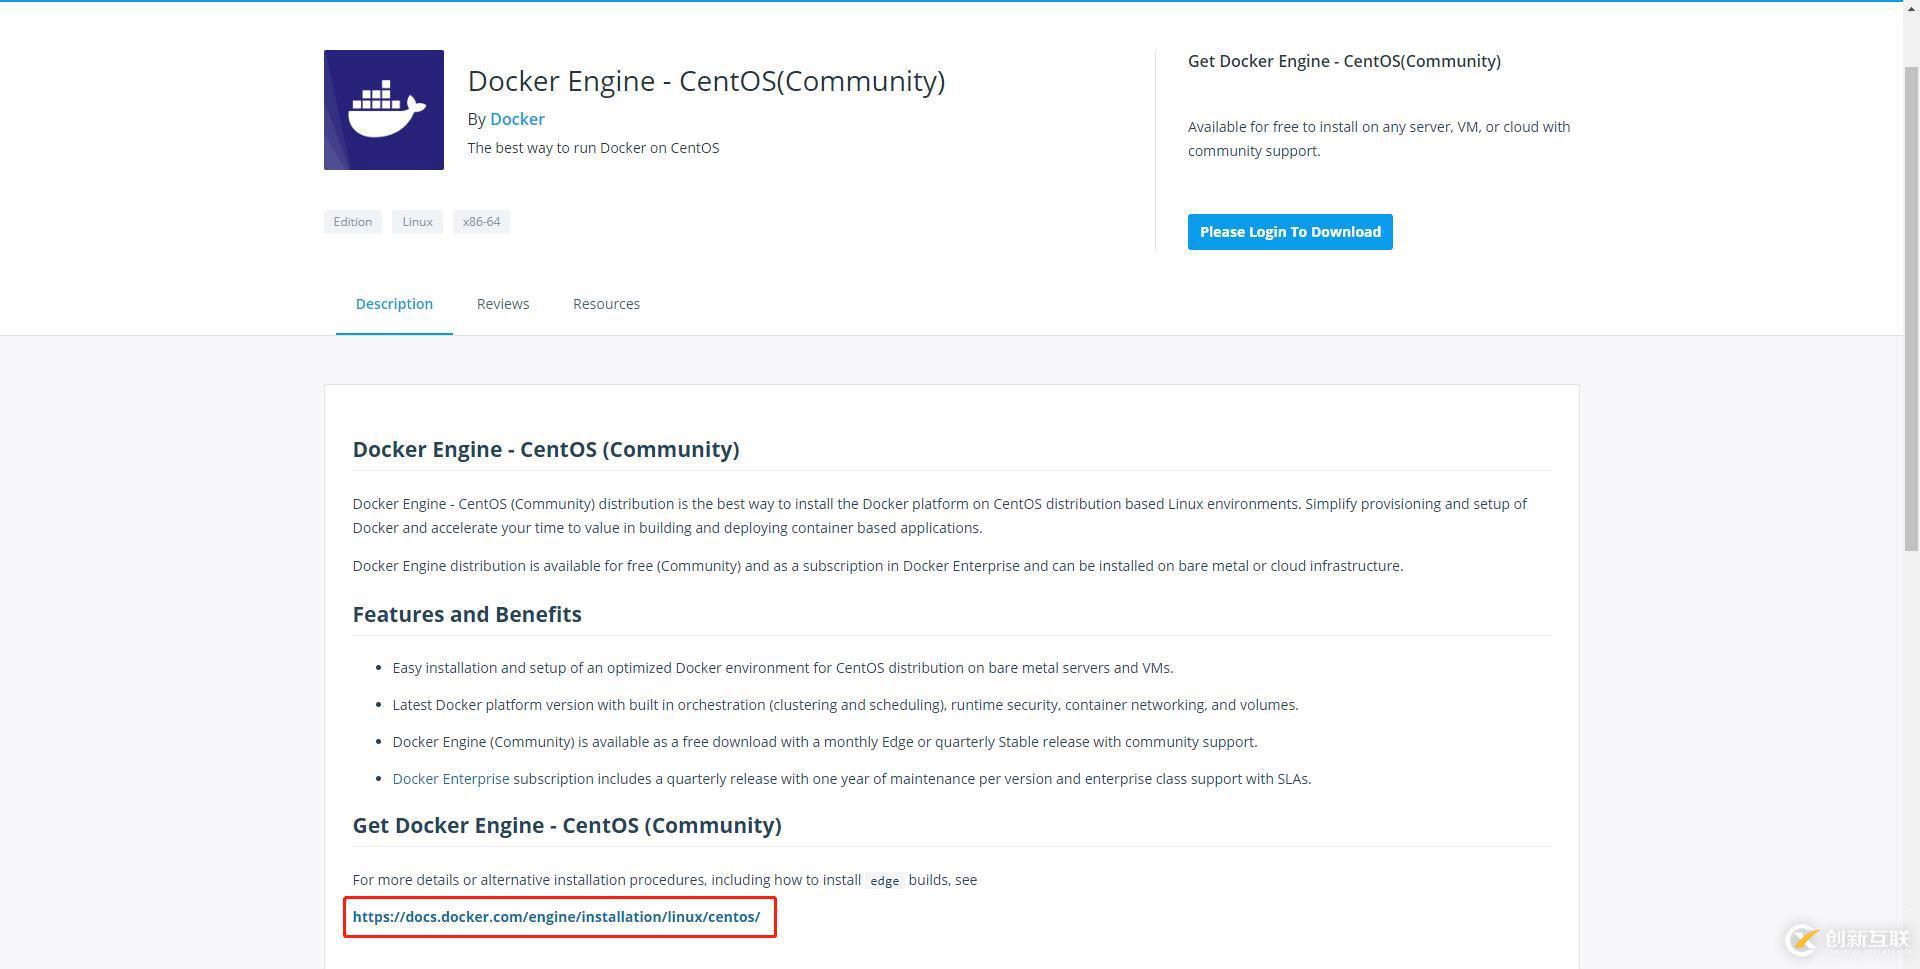Click the inline 'edge' code label
The height and width of the screenshot is (969, 1920).
click(884, 881)
